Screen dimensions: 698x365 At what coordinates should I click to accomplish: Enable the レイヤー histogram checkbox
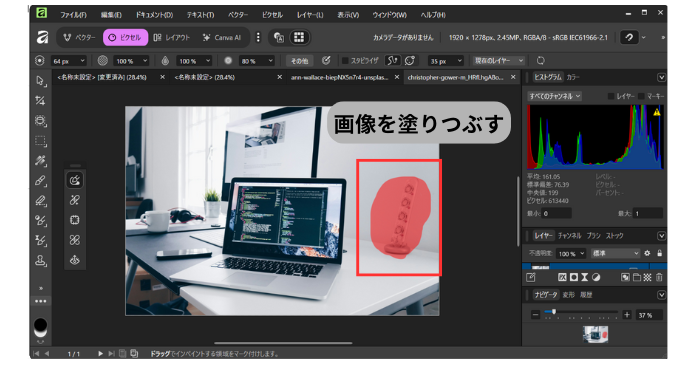click(611, 96)
